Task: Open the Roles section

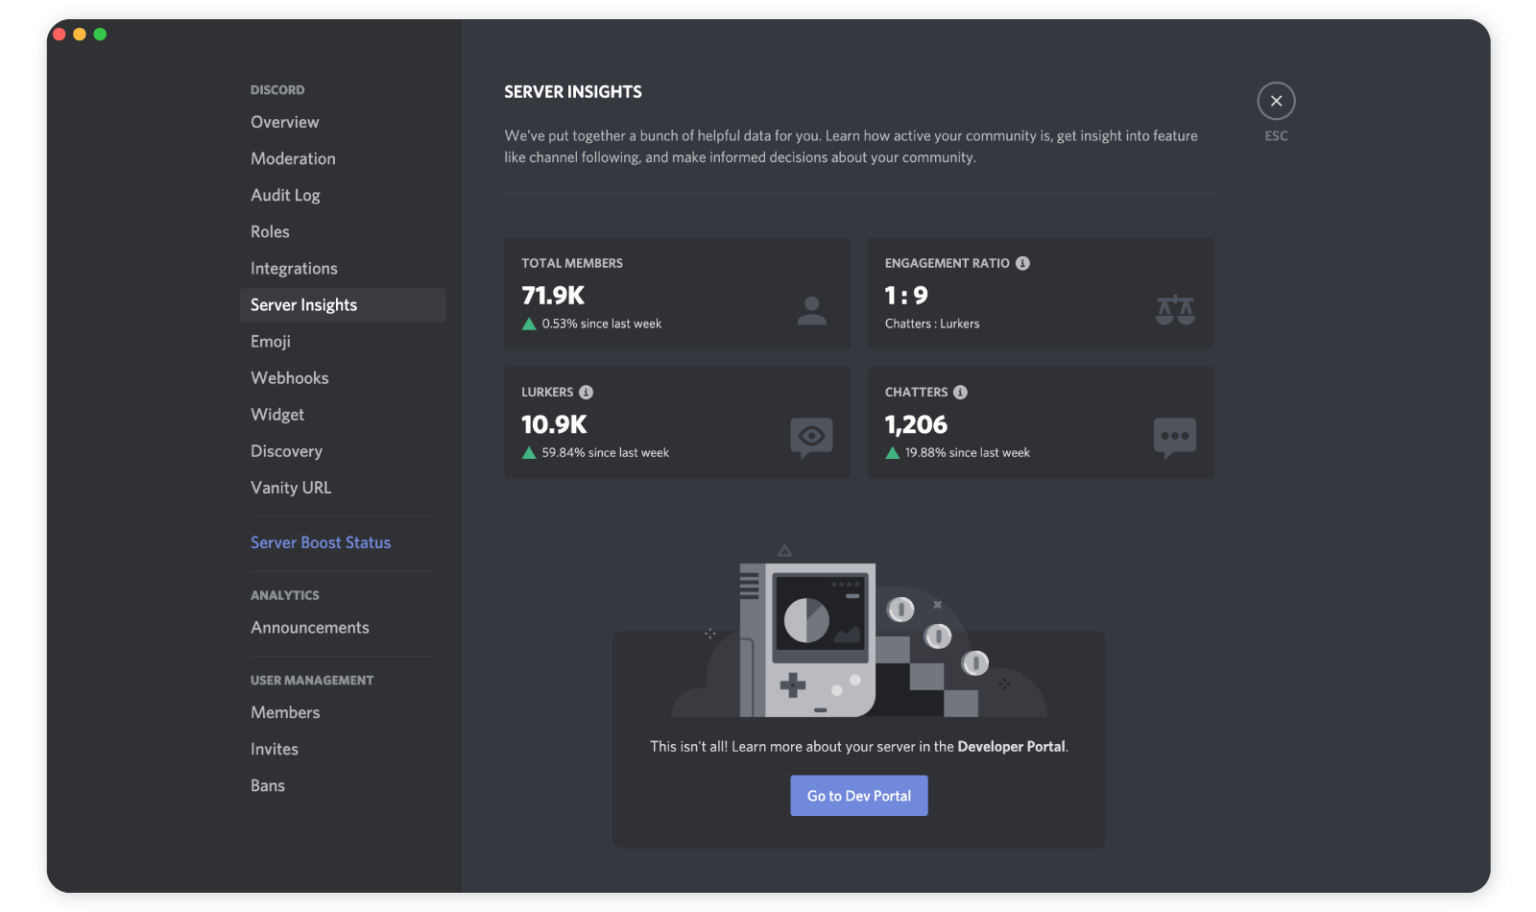Action: [270, 231]
